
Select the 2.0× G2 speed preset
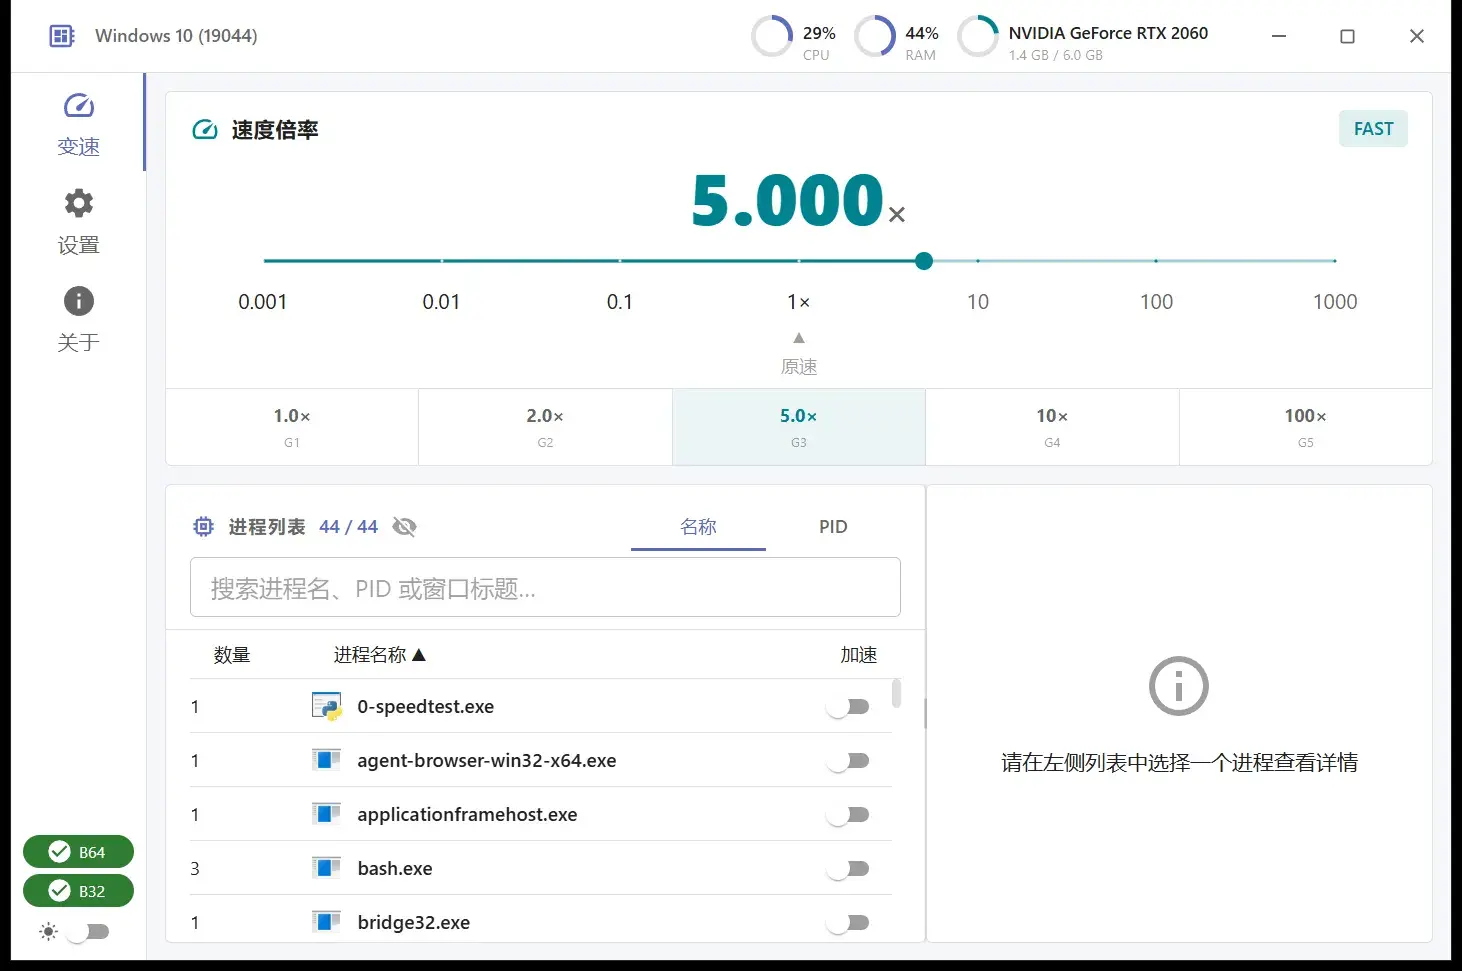pyautogui.click(x=545, y=427)
